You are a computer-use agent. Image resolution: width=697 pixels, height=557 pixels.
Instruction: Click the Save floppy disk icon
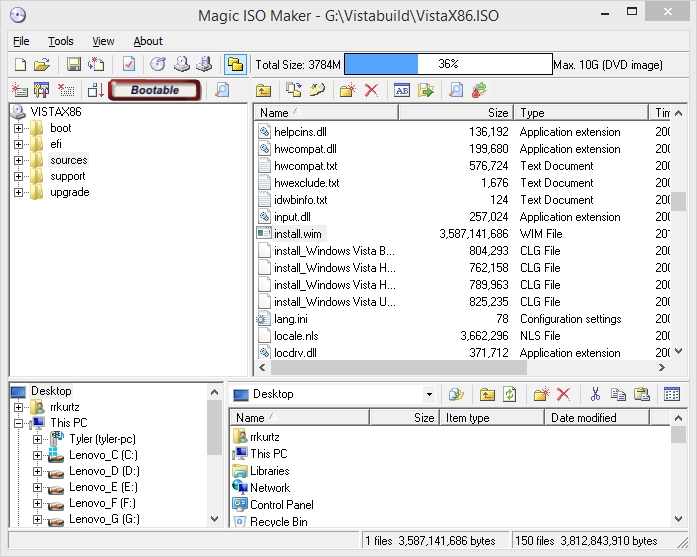tap(74, 64)
